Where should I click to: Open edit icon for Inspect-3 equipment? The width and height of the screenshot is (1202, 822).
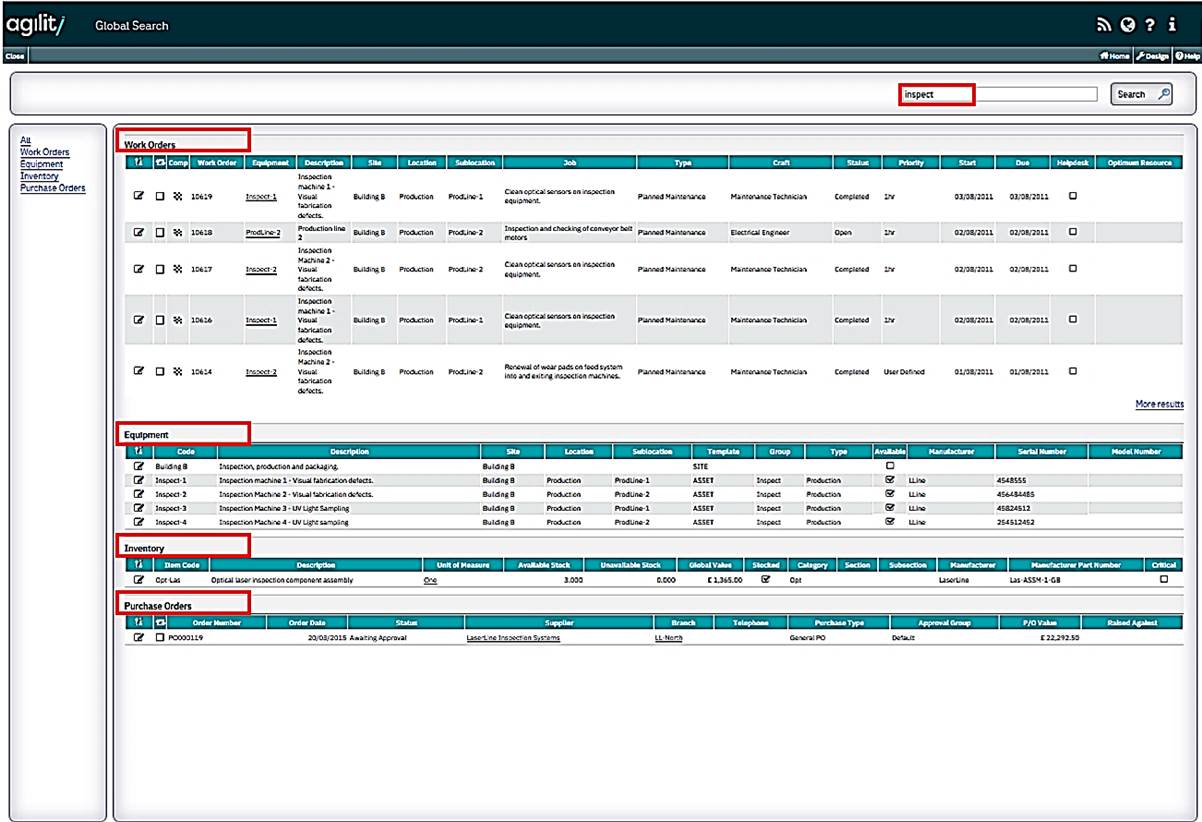point(139,508)
